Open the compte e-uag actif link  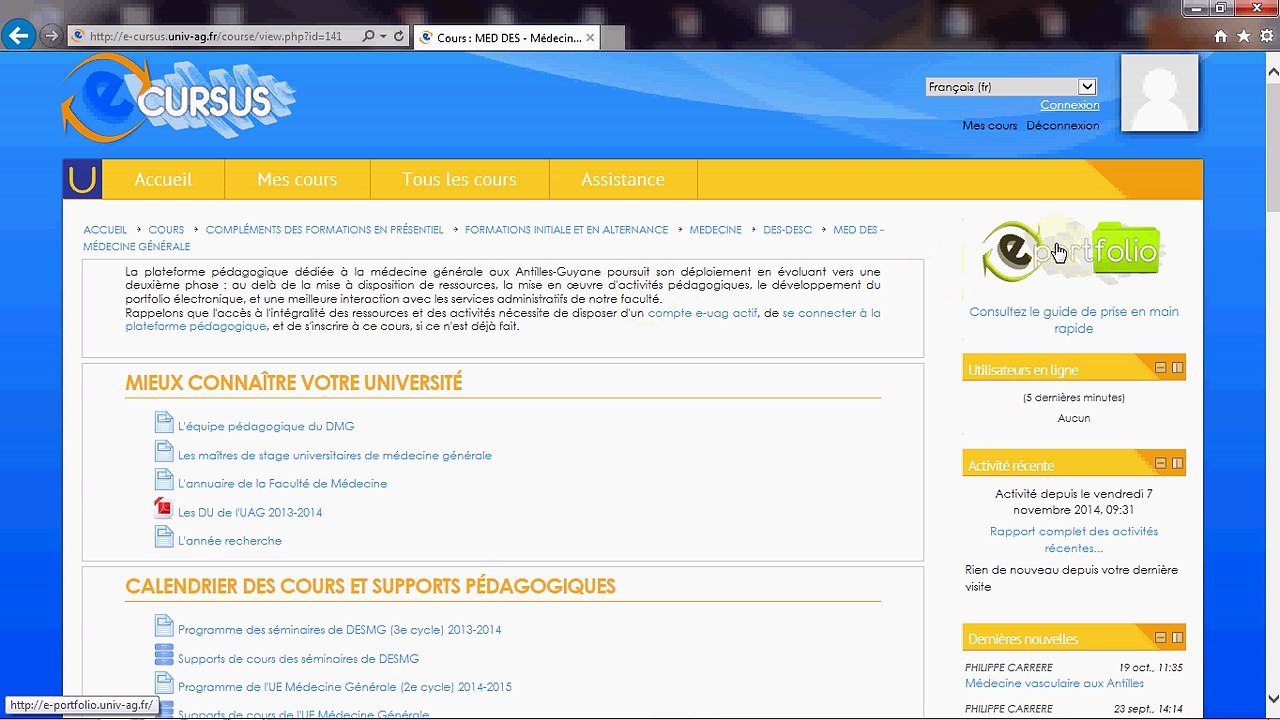[703, 313]
